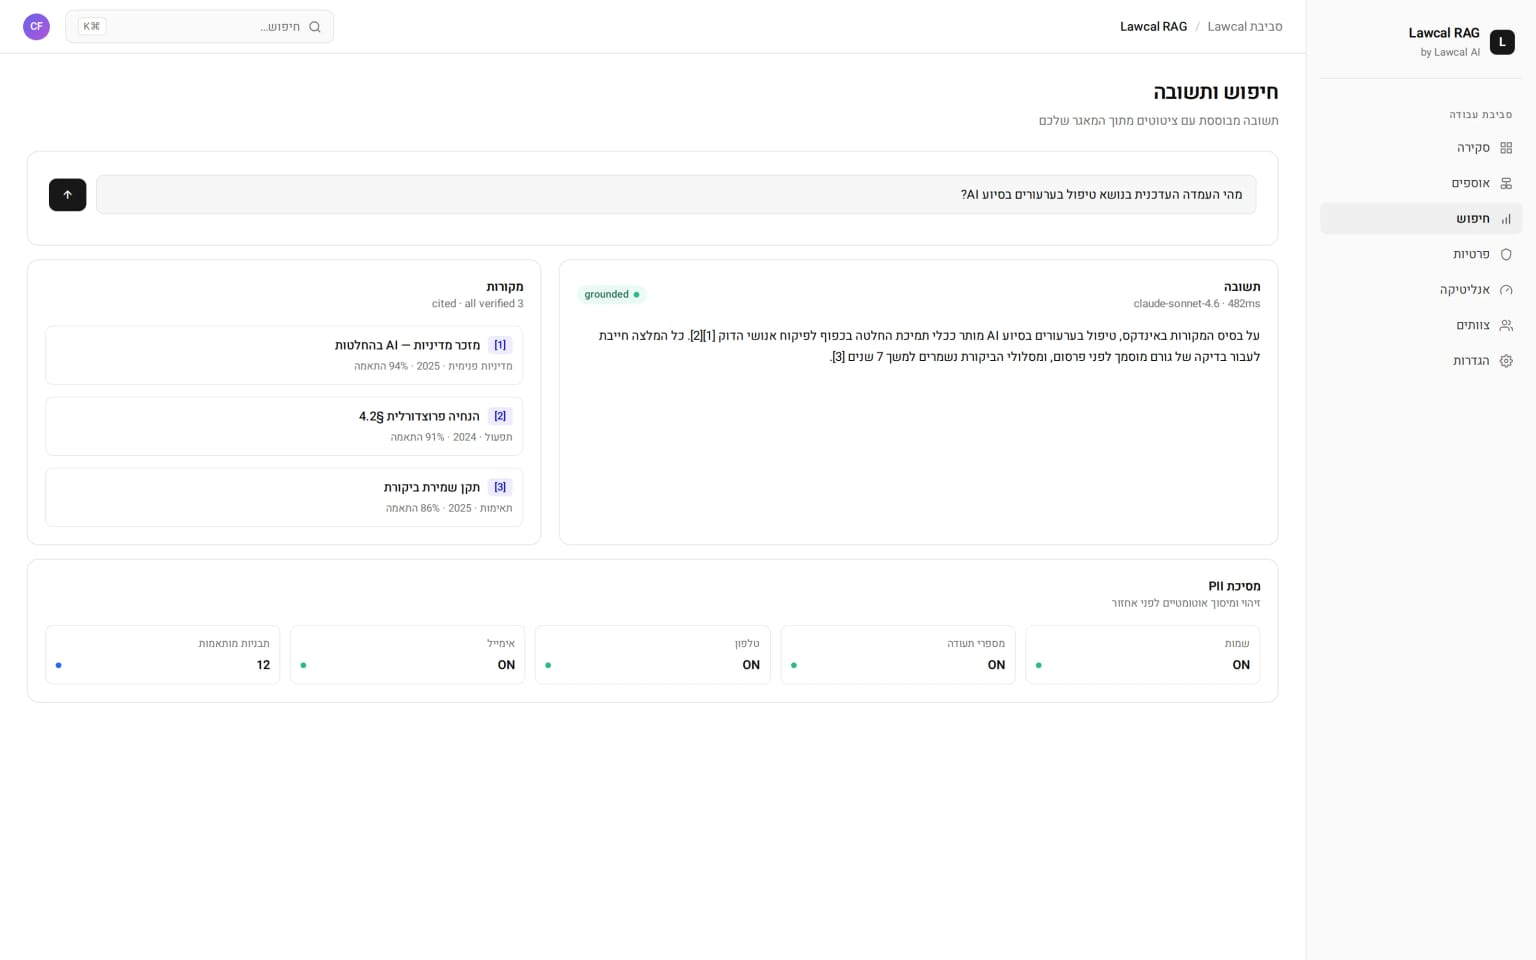This screenshot has width=1536, height=960.
Task: Click the magnifier icon in the search box
Action: 315,27
